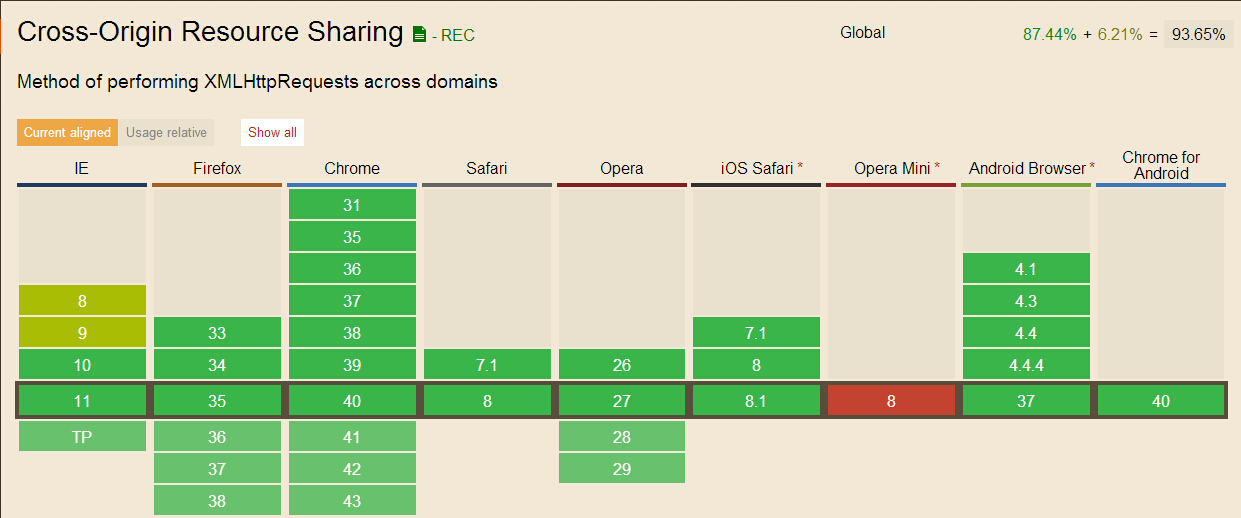
Task: Click the Android Browser footnote asterisk
Action: click(x=1092, y=166)
